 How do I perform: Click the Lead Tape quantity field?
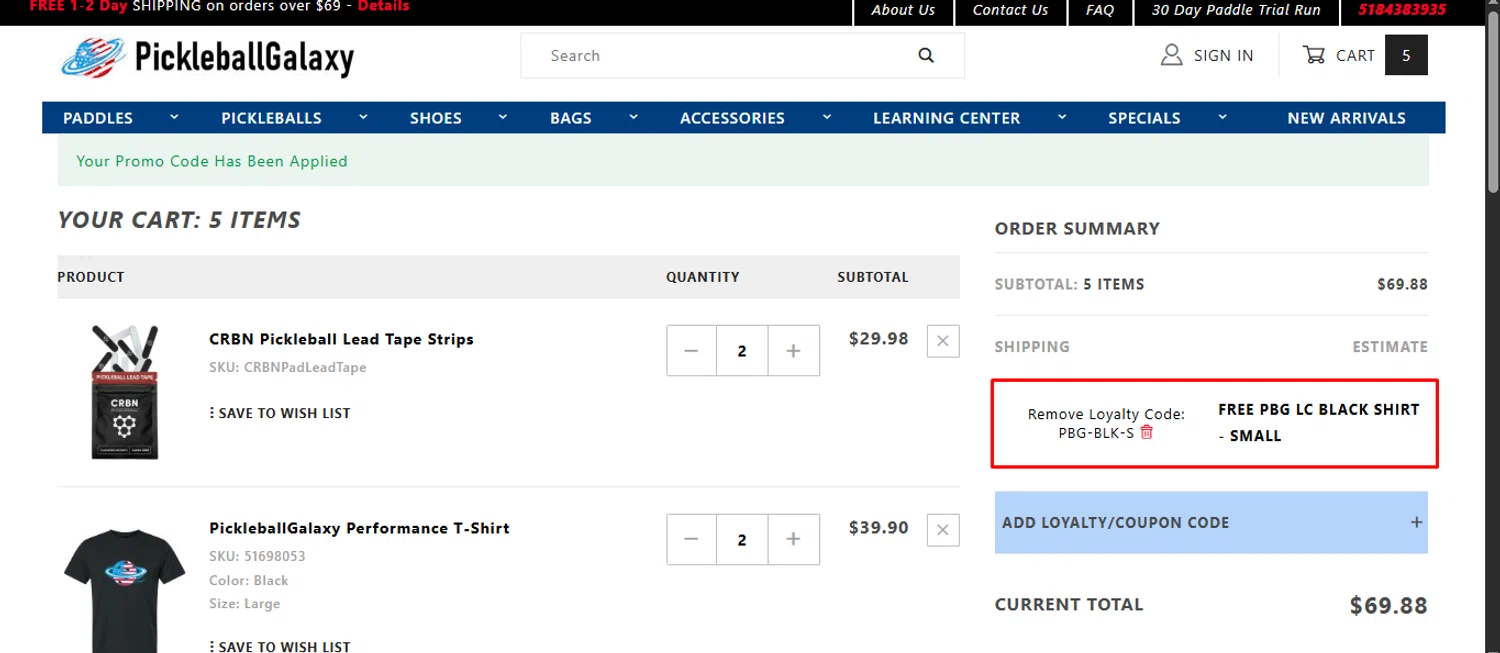tap(742, 351)
